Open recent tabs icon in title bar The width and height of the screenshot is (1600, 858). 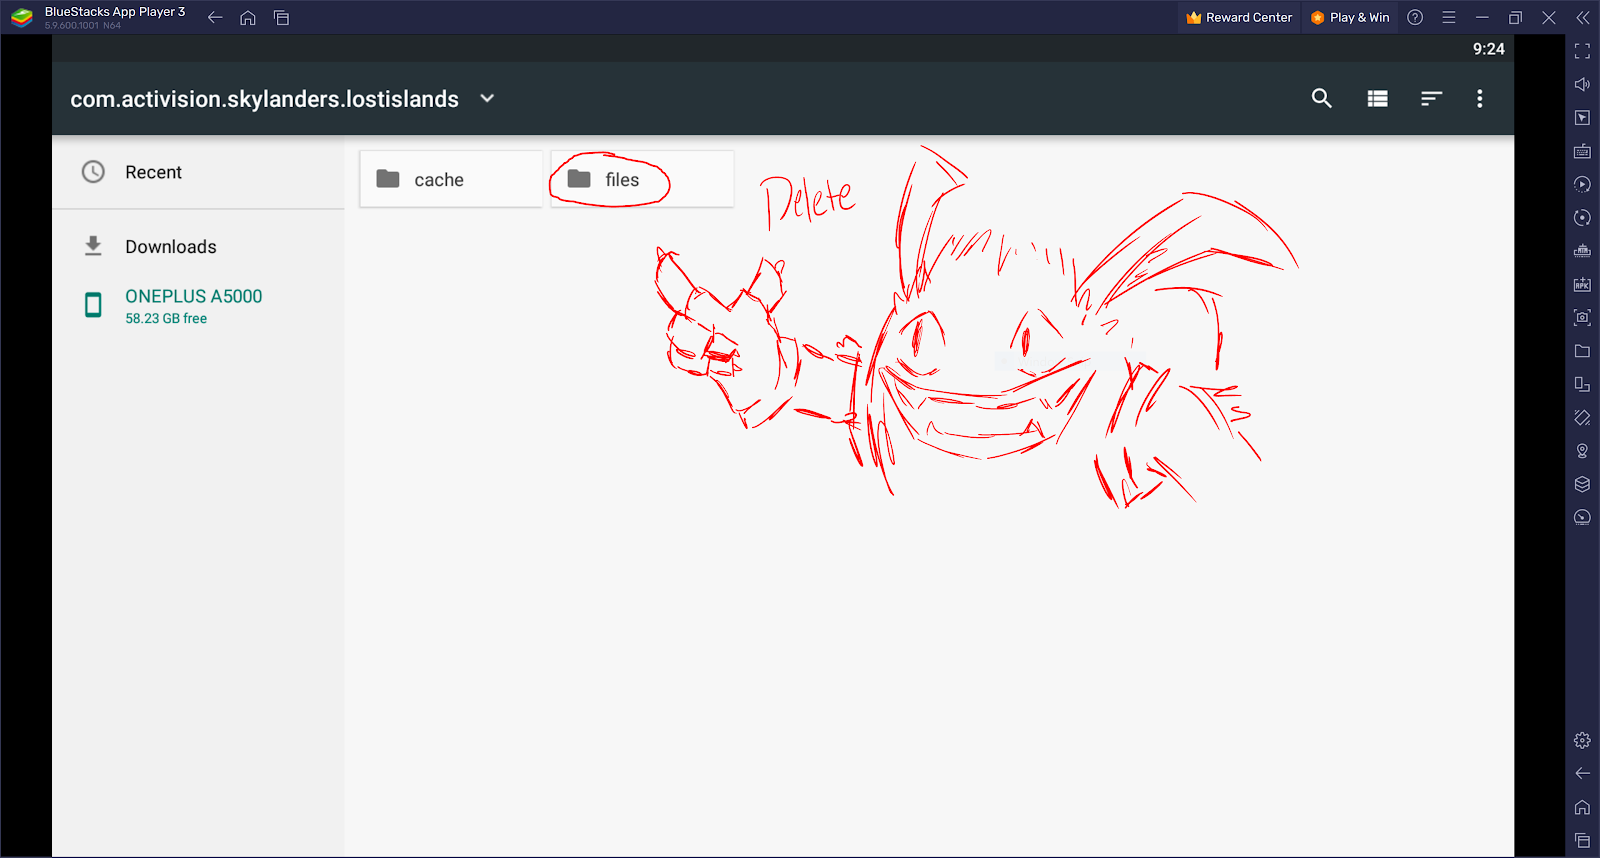pyautogui.click(x=282, y=17)
